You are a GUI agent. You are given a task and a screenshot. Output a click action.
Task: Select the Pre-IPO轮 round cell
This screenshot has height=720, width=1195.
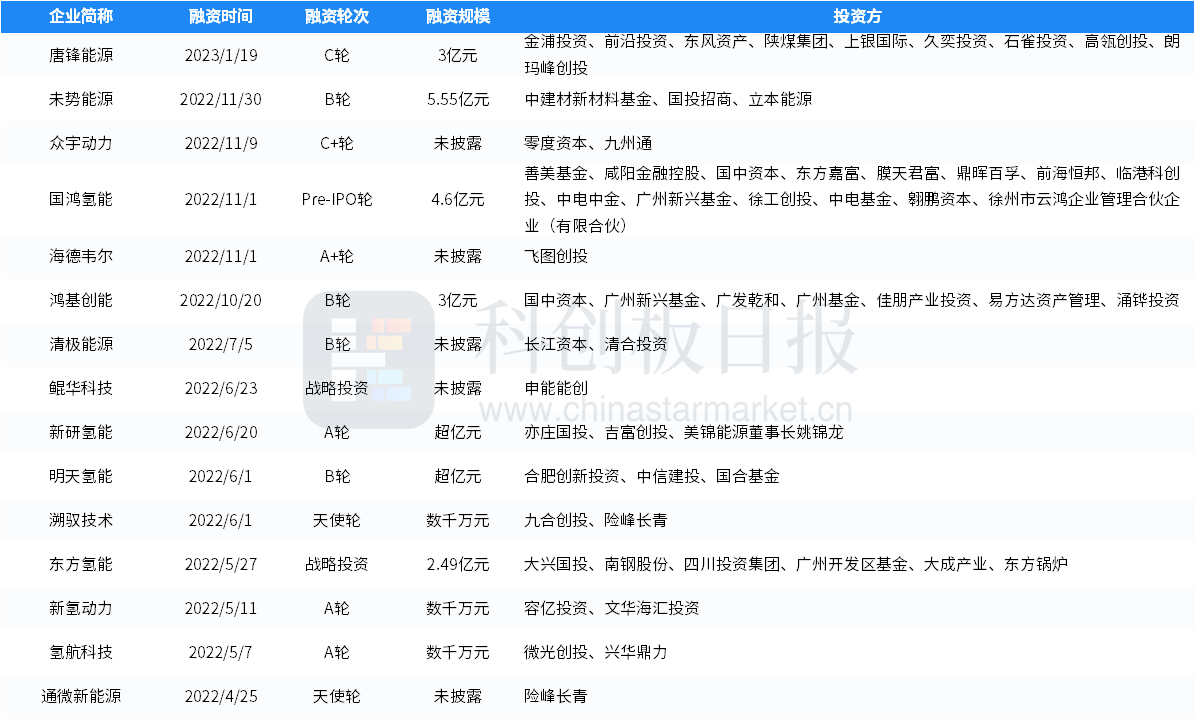click(x=336, y=199)
